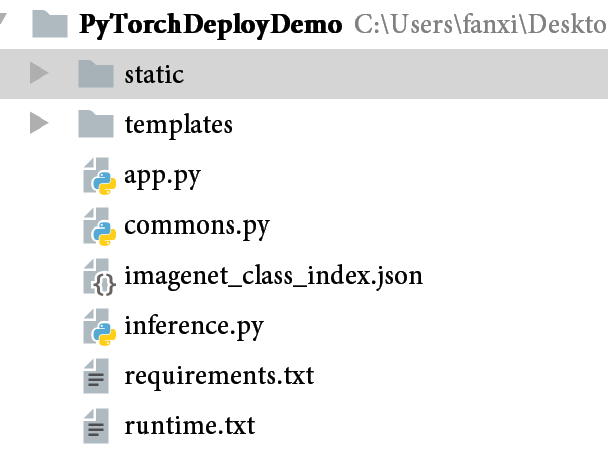This screenshot has height=454, width=608.
Task: Select the app.py file name
Action: [x=162, y=177]
